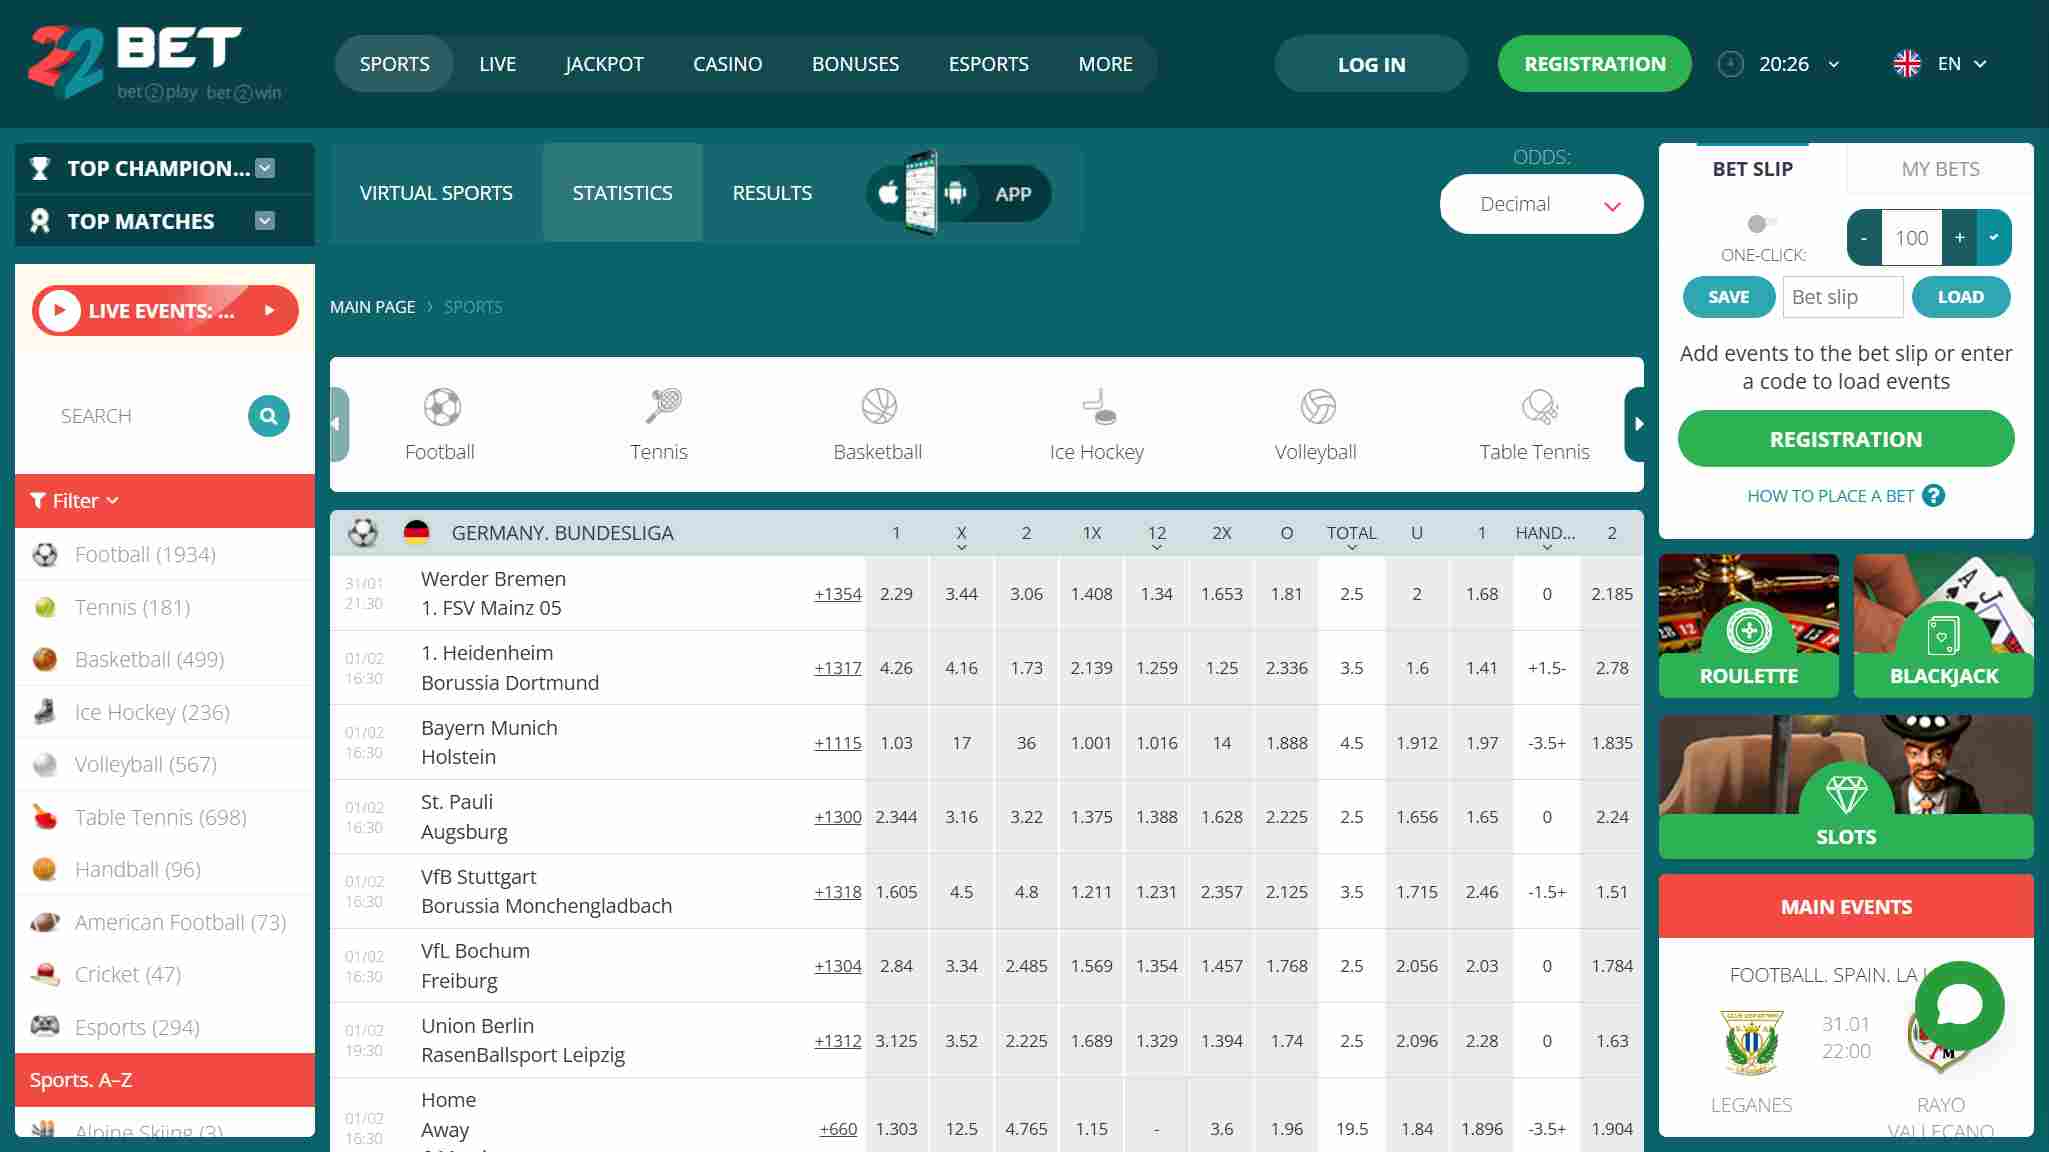Open the Virtual Sports tab
Viewport: 2049px width, 1152px height.
pos(436,193)
